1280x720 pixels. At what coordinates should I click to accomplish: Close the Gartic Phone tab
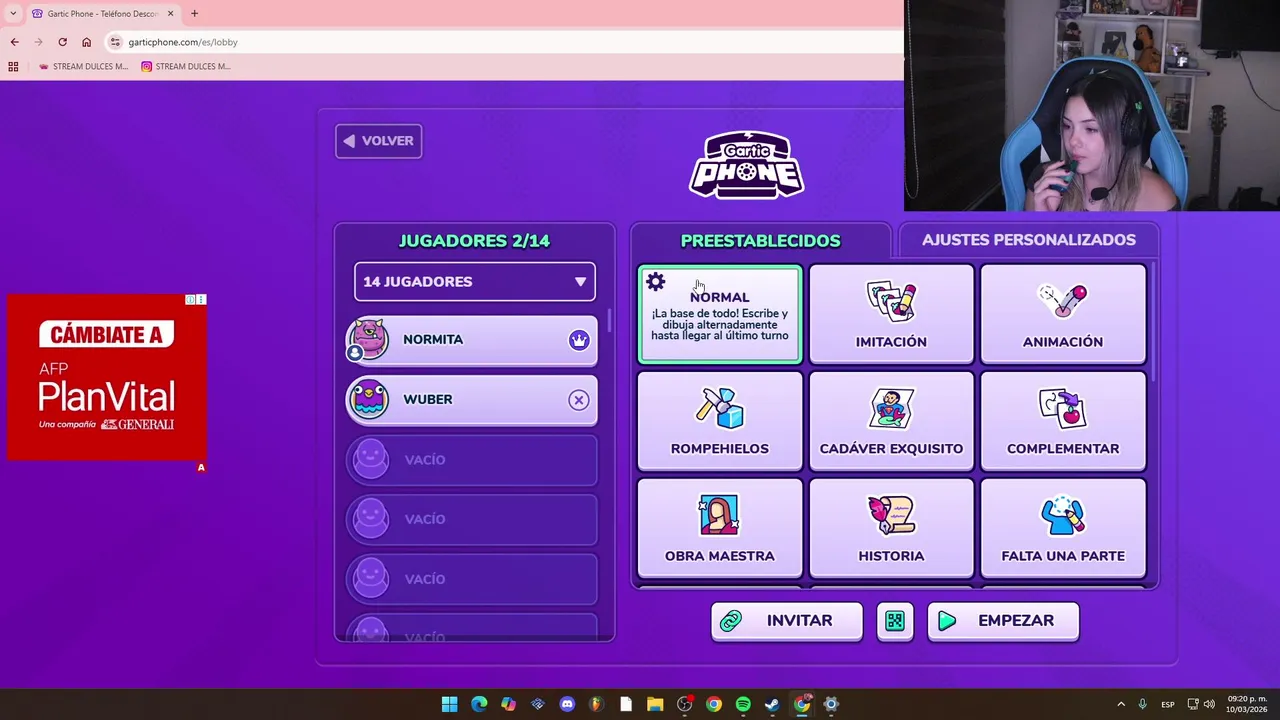pos(170,14)
